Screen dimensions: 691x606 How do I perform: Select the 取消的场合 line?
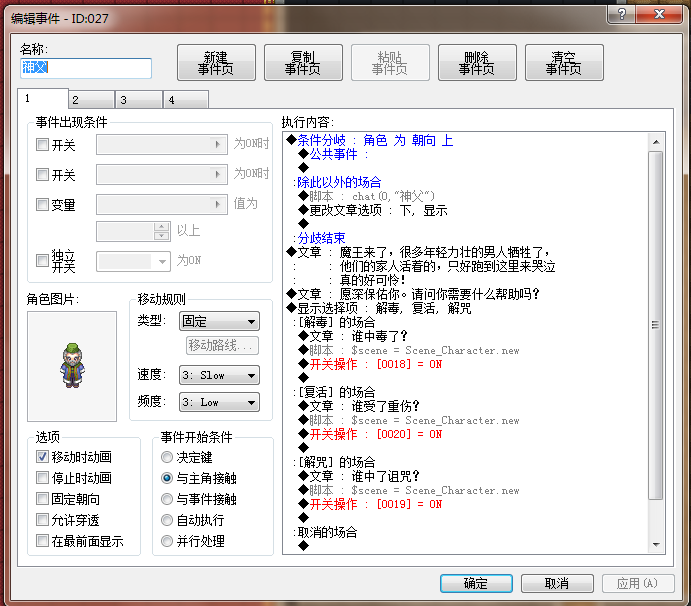(325, 532)
